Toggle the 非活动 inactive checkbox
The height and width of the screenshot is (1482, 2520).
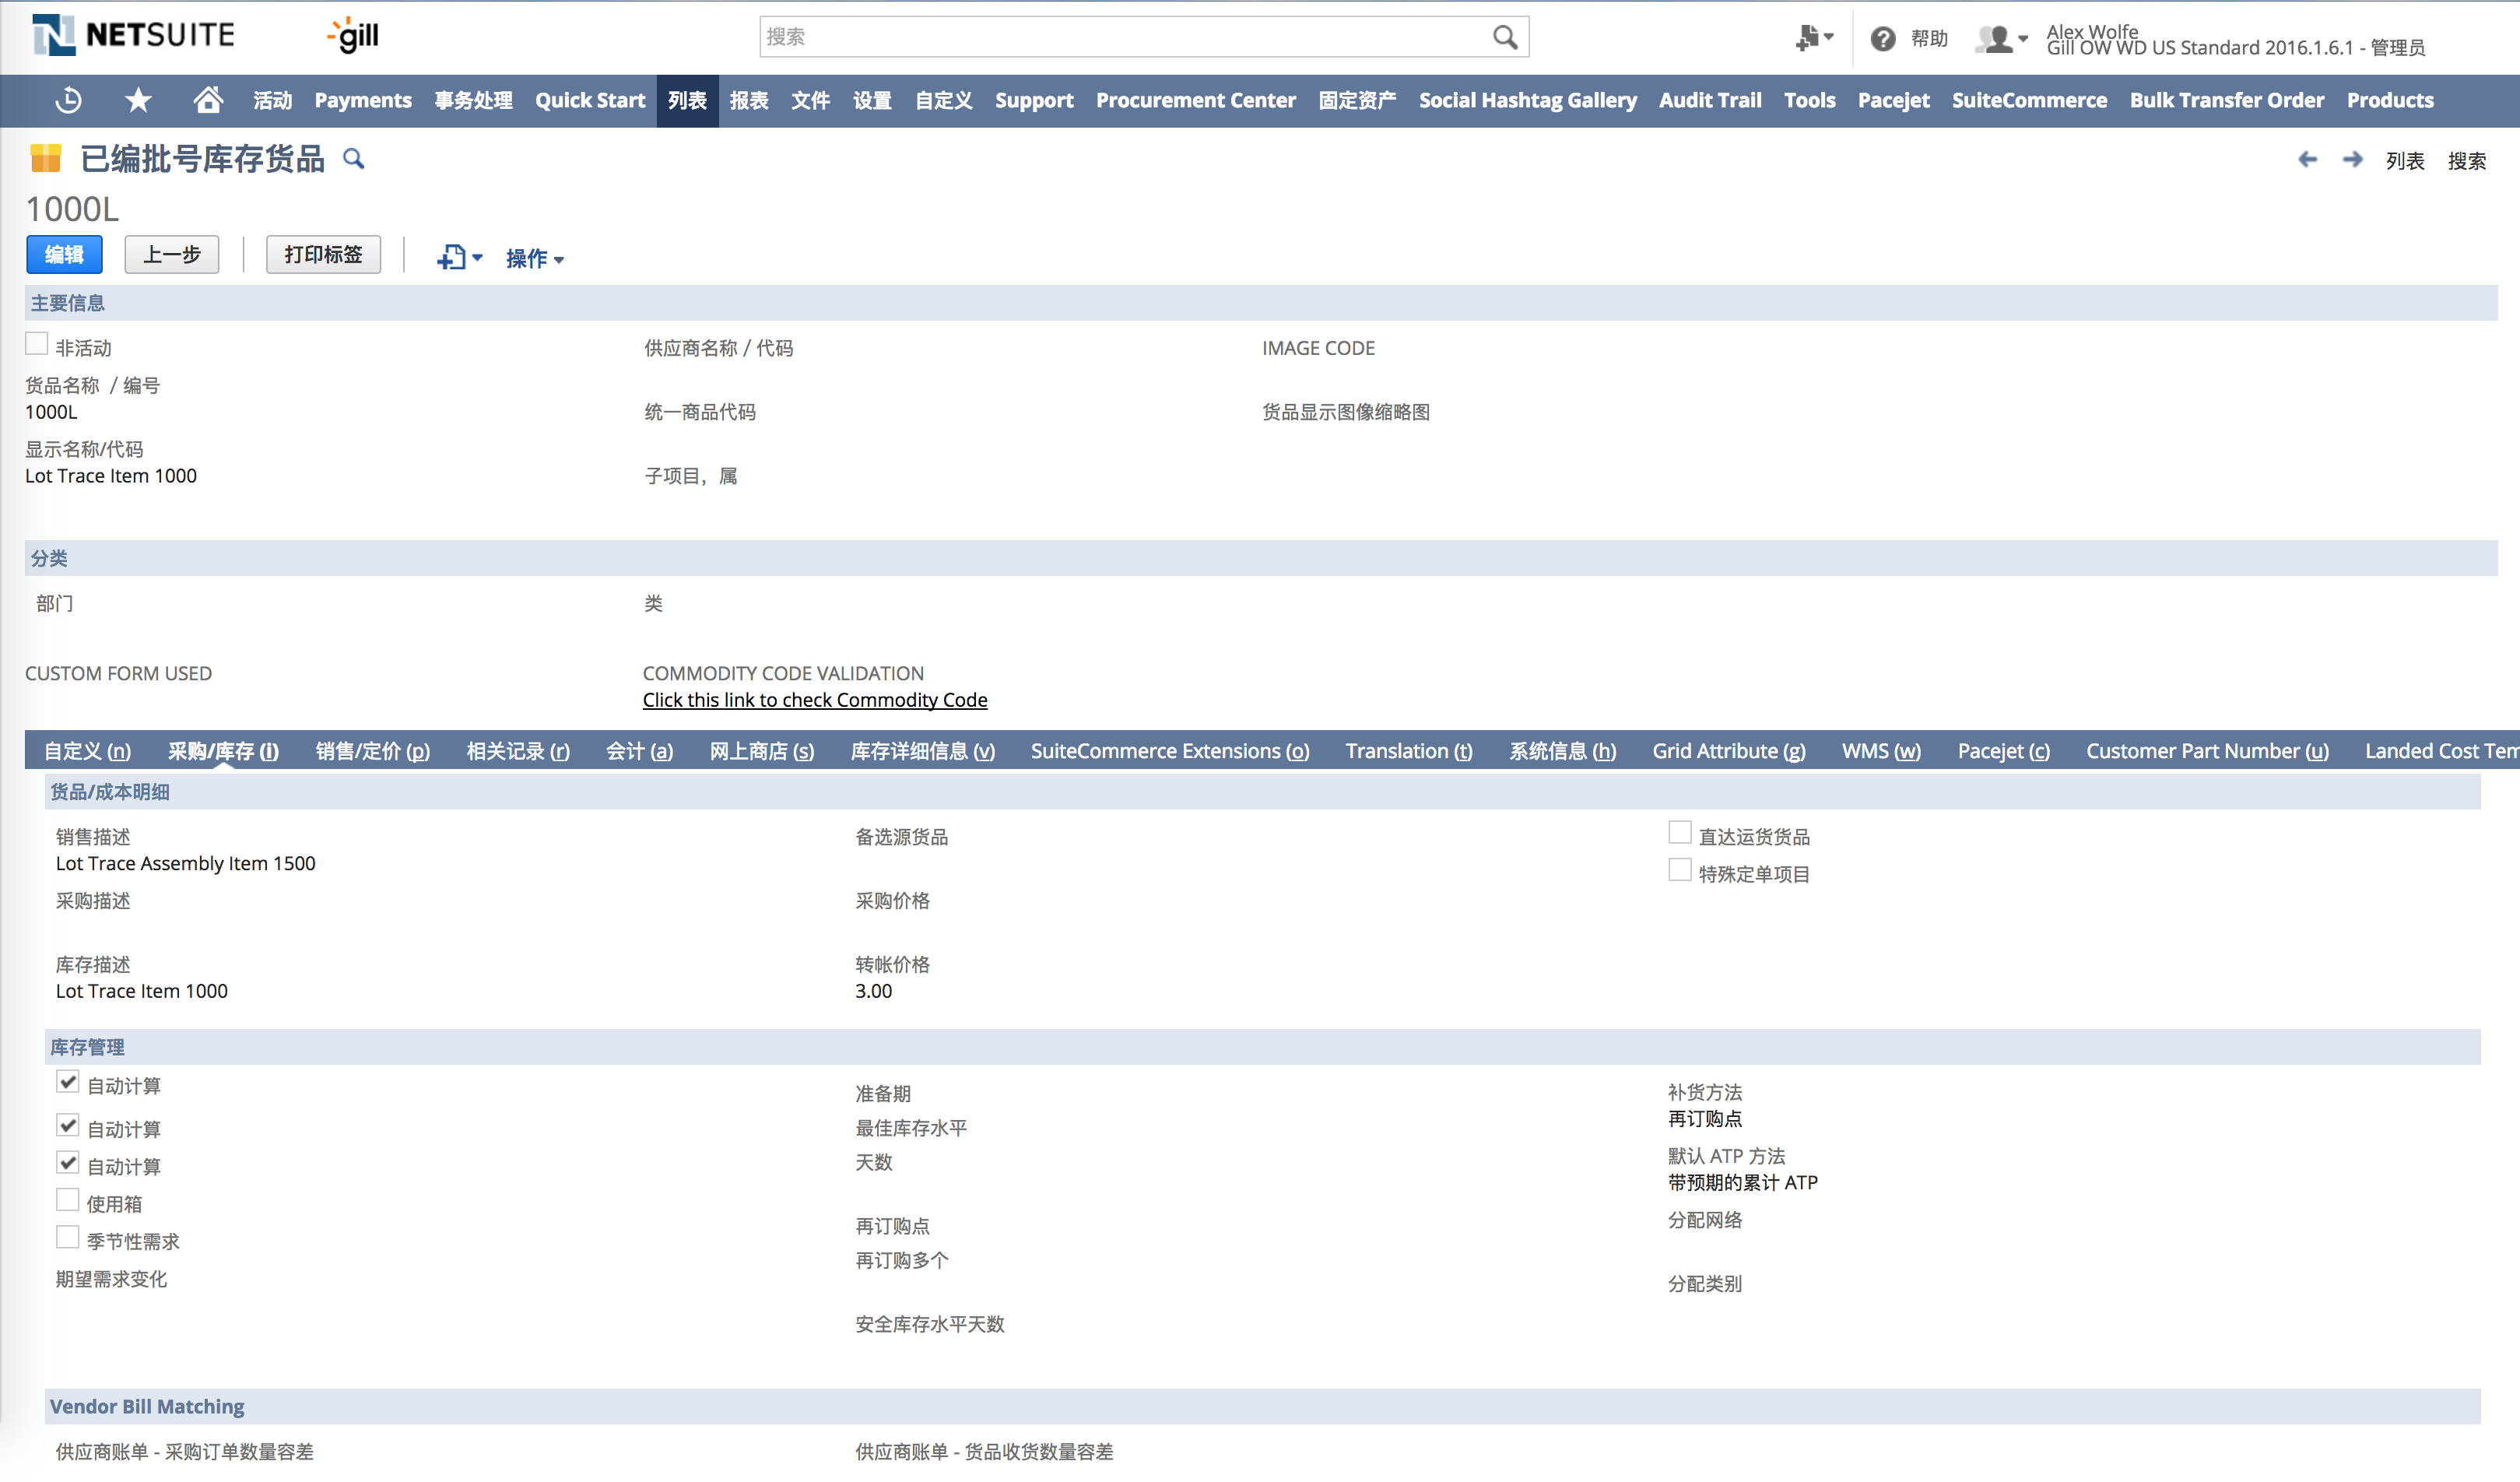(x=37, y=345)
